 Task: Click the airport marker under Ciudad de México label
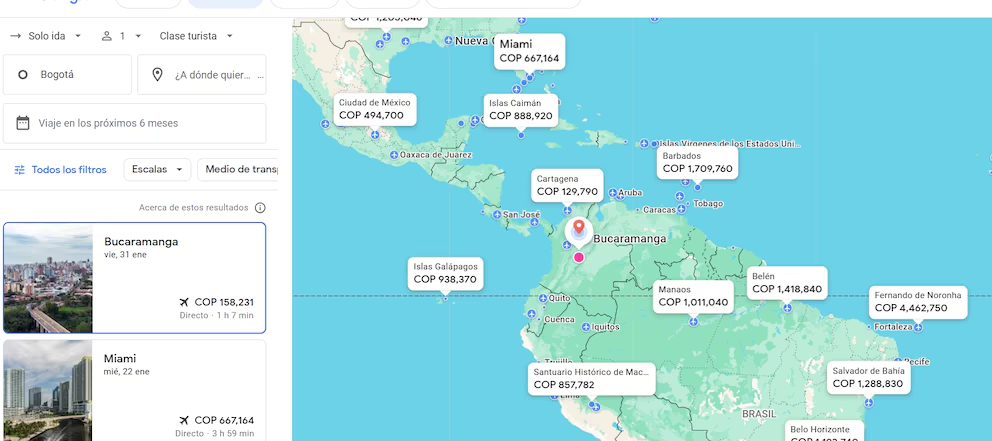(x=375, y=134)
